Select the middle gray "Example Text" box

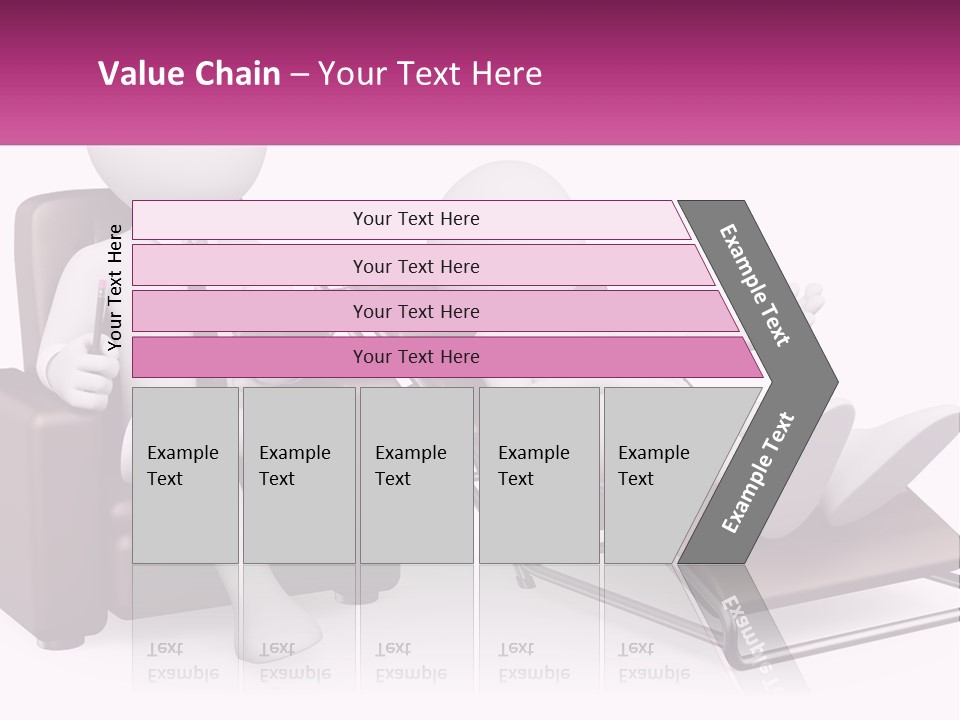[x=416, y=475]
